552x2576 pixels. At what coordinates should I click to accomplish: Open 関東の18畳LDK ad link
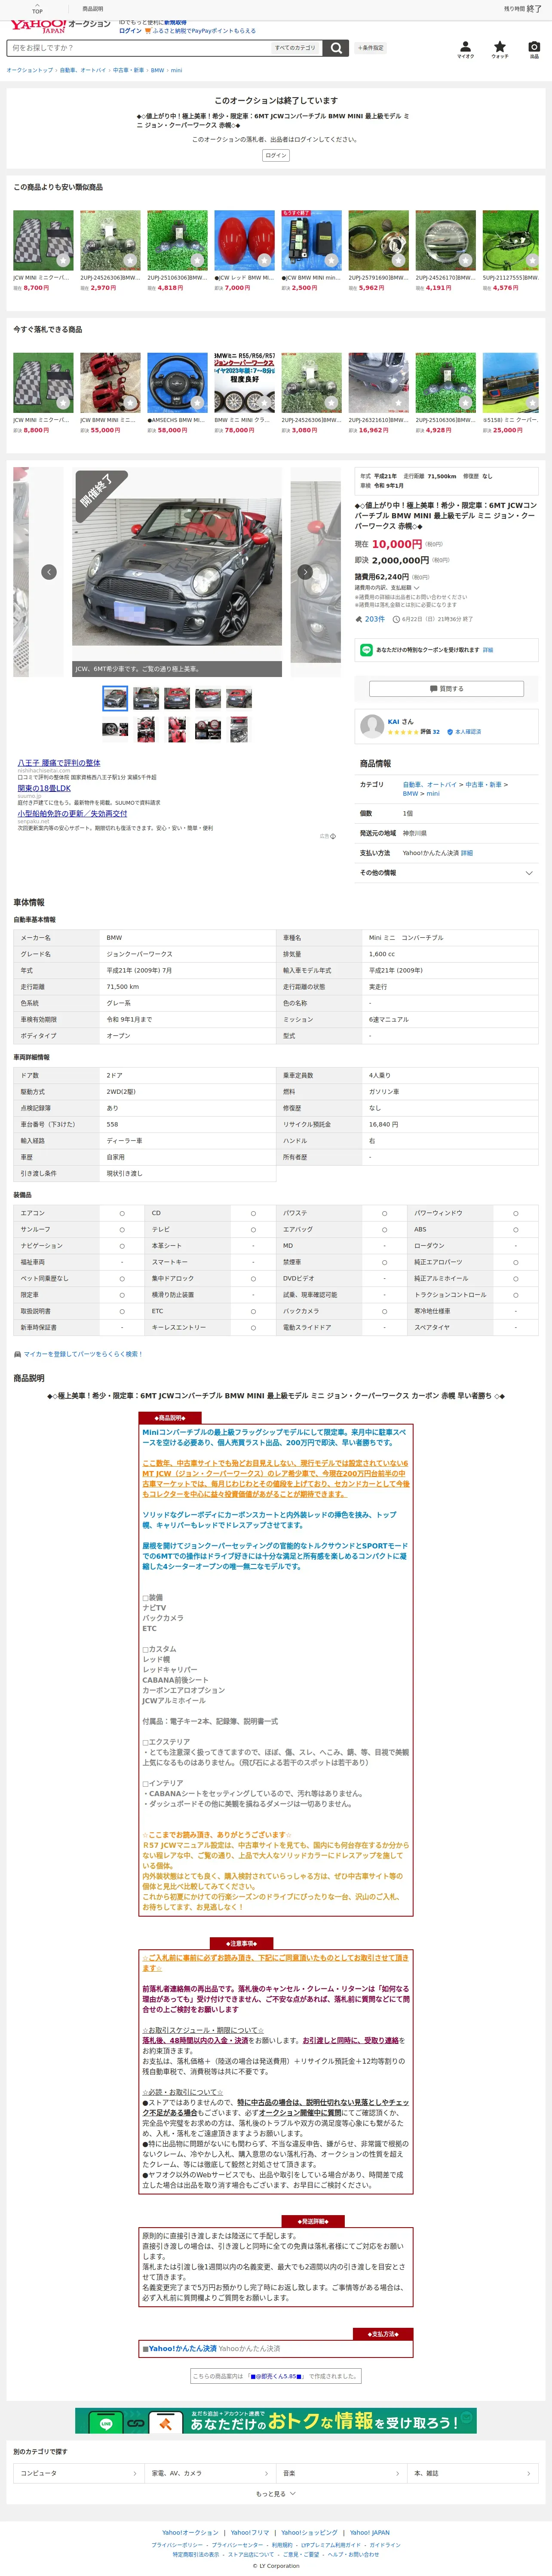pyautogui.click(x=44, y=788)
